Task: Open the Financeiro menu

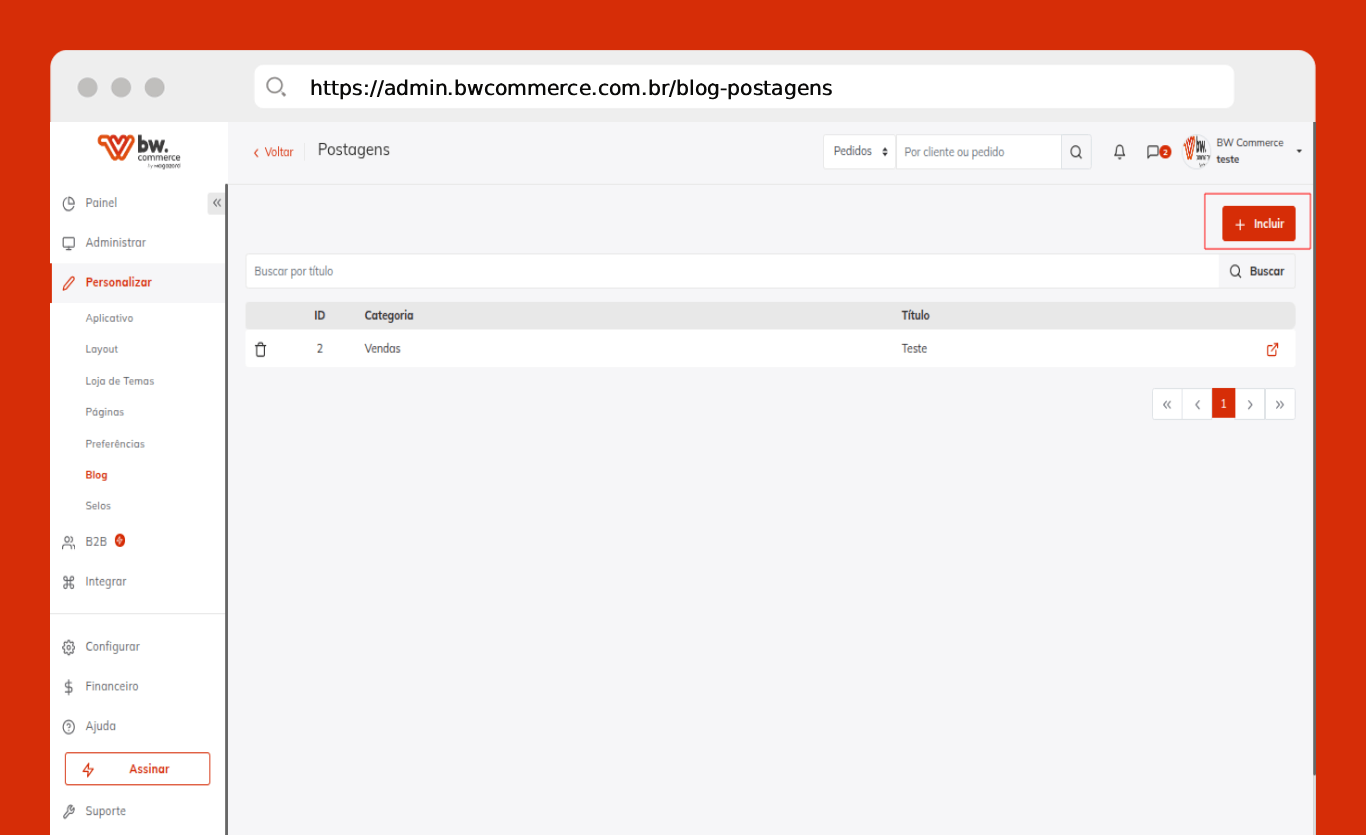Action: [x=112, y=687]
